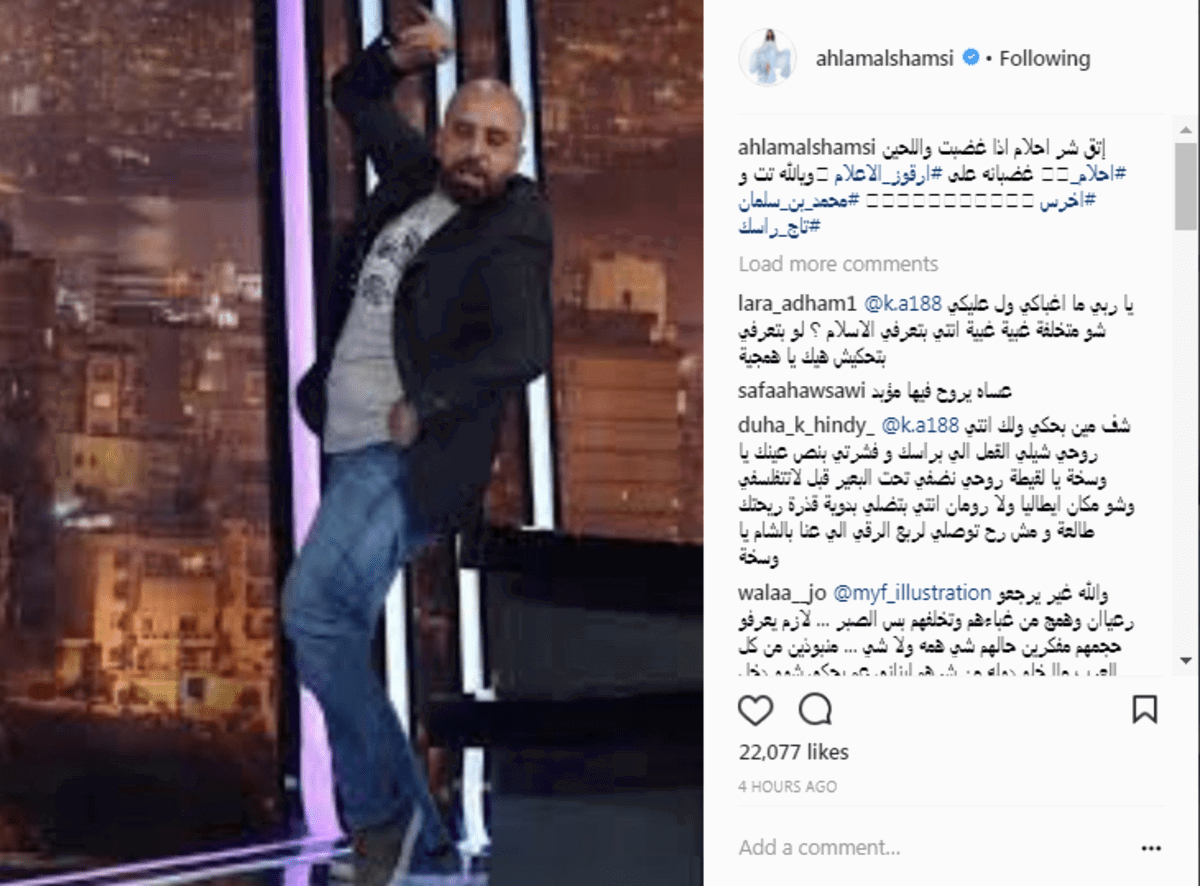Click the blue verified badge

pos(970,58)
